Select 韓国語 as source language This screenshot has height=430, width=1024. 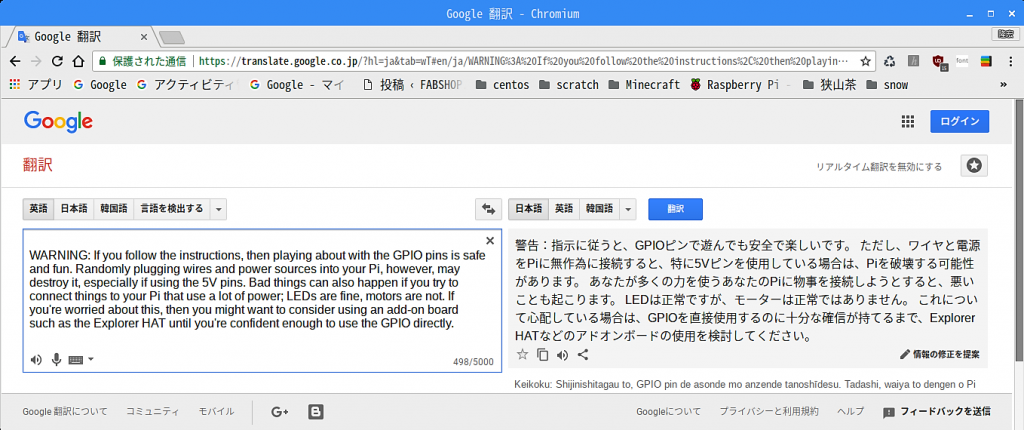(114, 209)
